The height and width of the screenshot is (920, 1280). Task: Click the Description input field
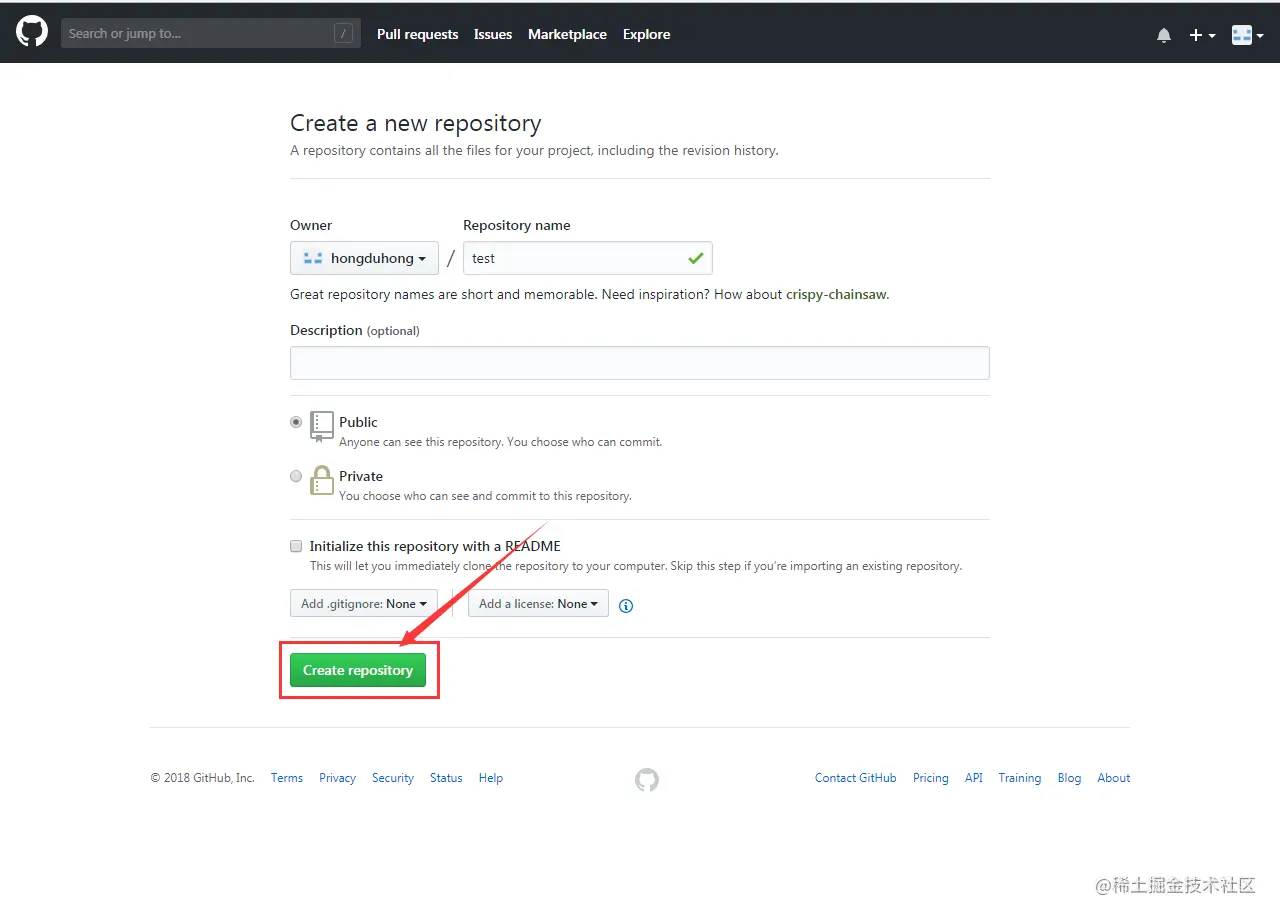pos(640,363)
